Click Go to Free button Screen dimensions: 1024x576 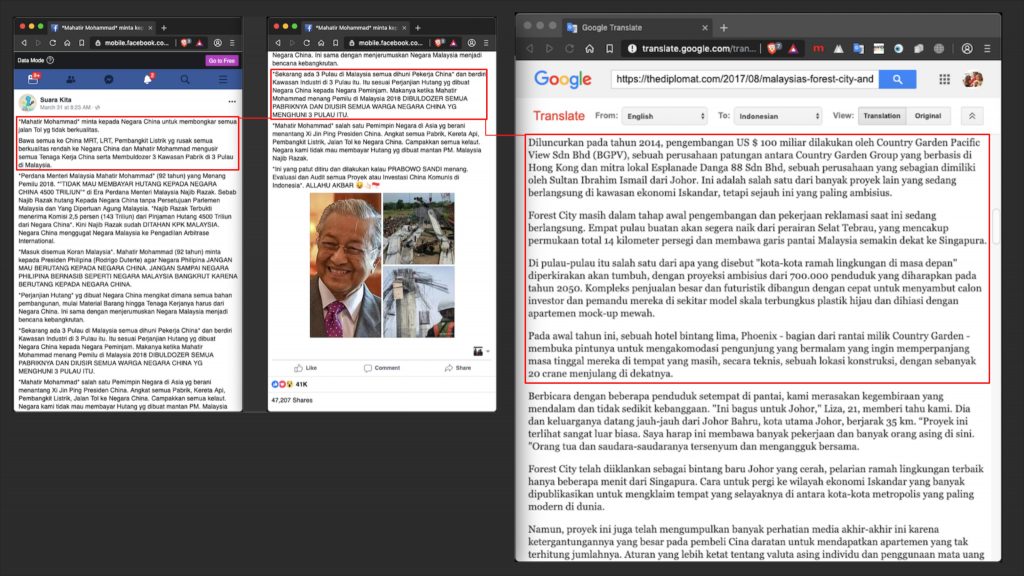point(222,60)
